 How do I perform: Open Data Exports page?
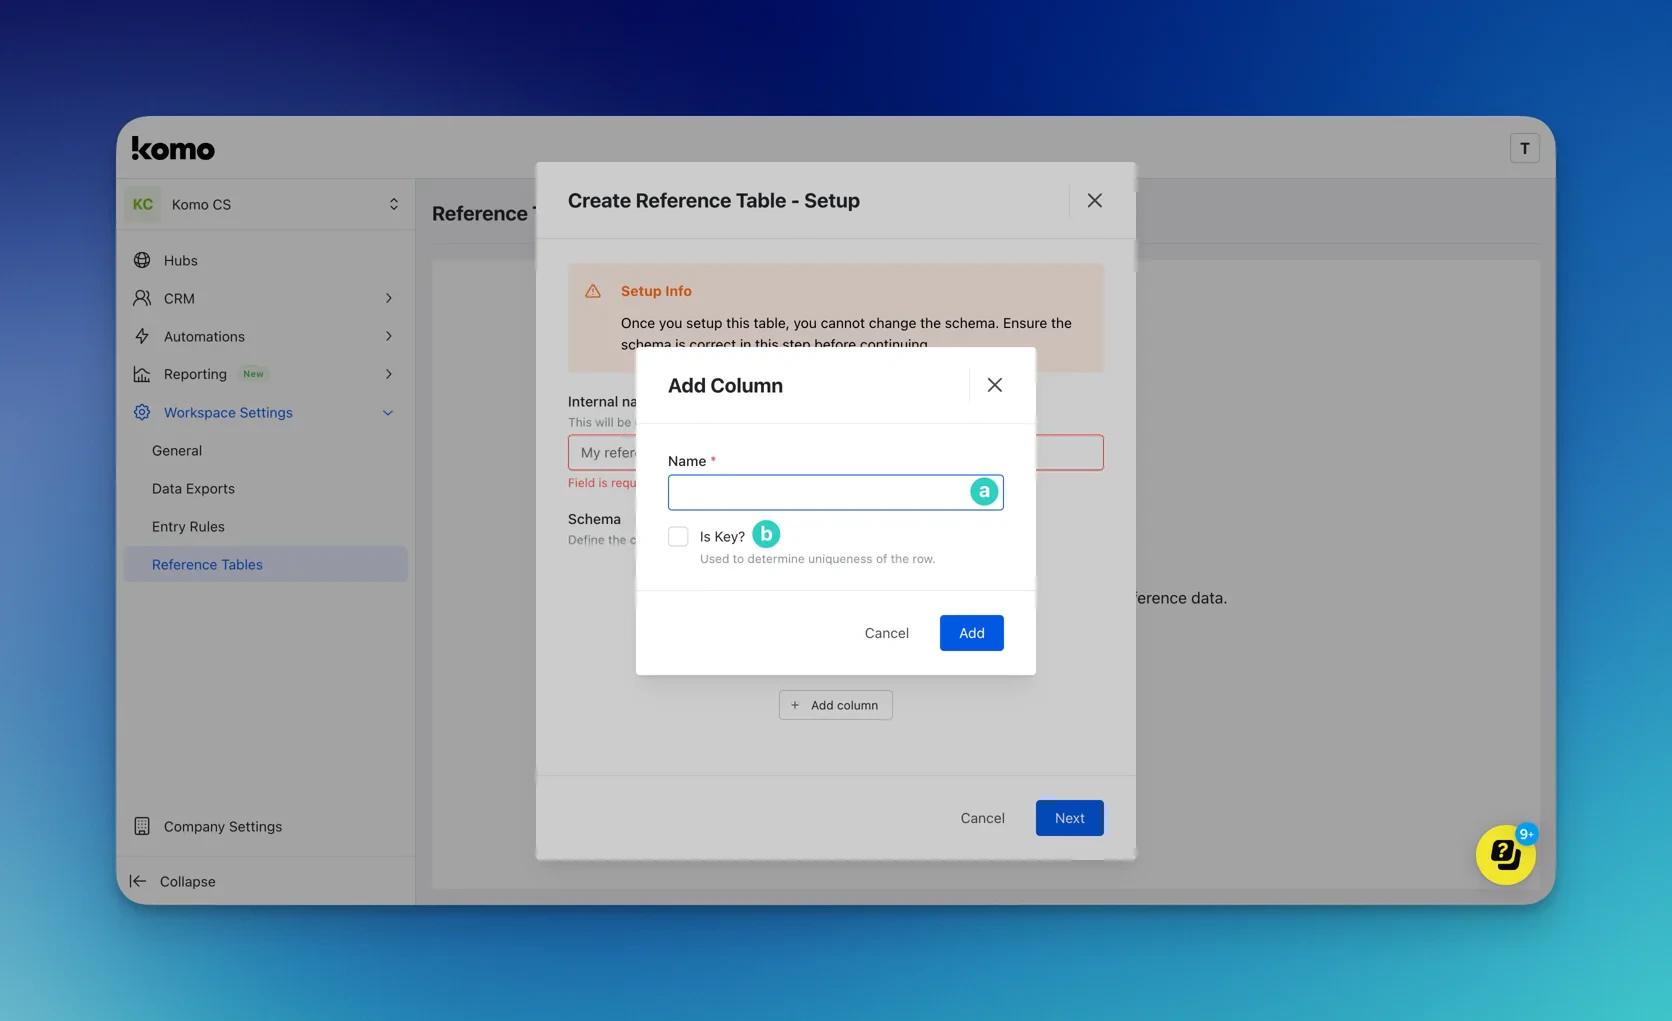[266, 489]
